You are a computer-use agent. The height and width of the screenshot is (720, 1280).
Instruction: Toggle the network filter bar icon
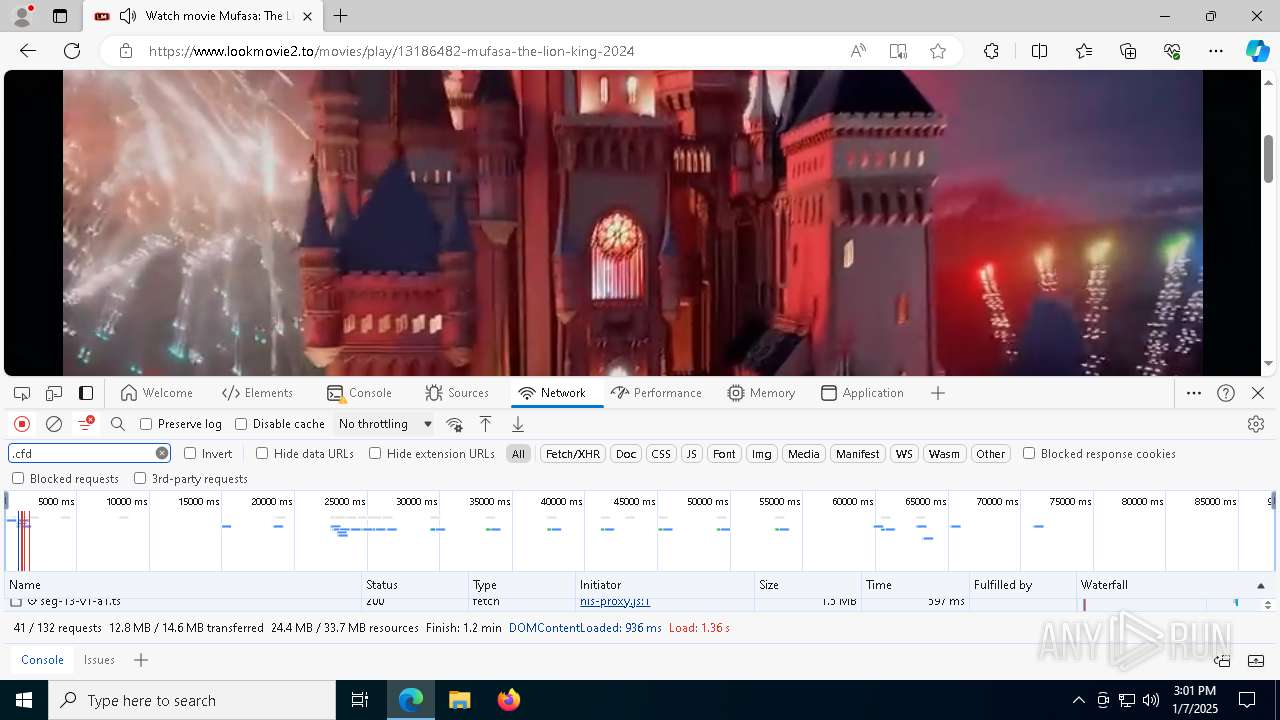(86, 424)
